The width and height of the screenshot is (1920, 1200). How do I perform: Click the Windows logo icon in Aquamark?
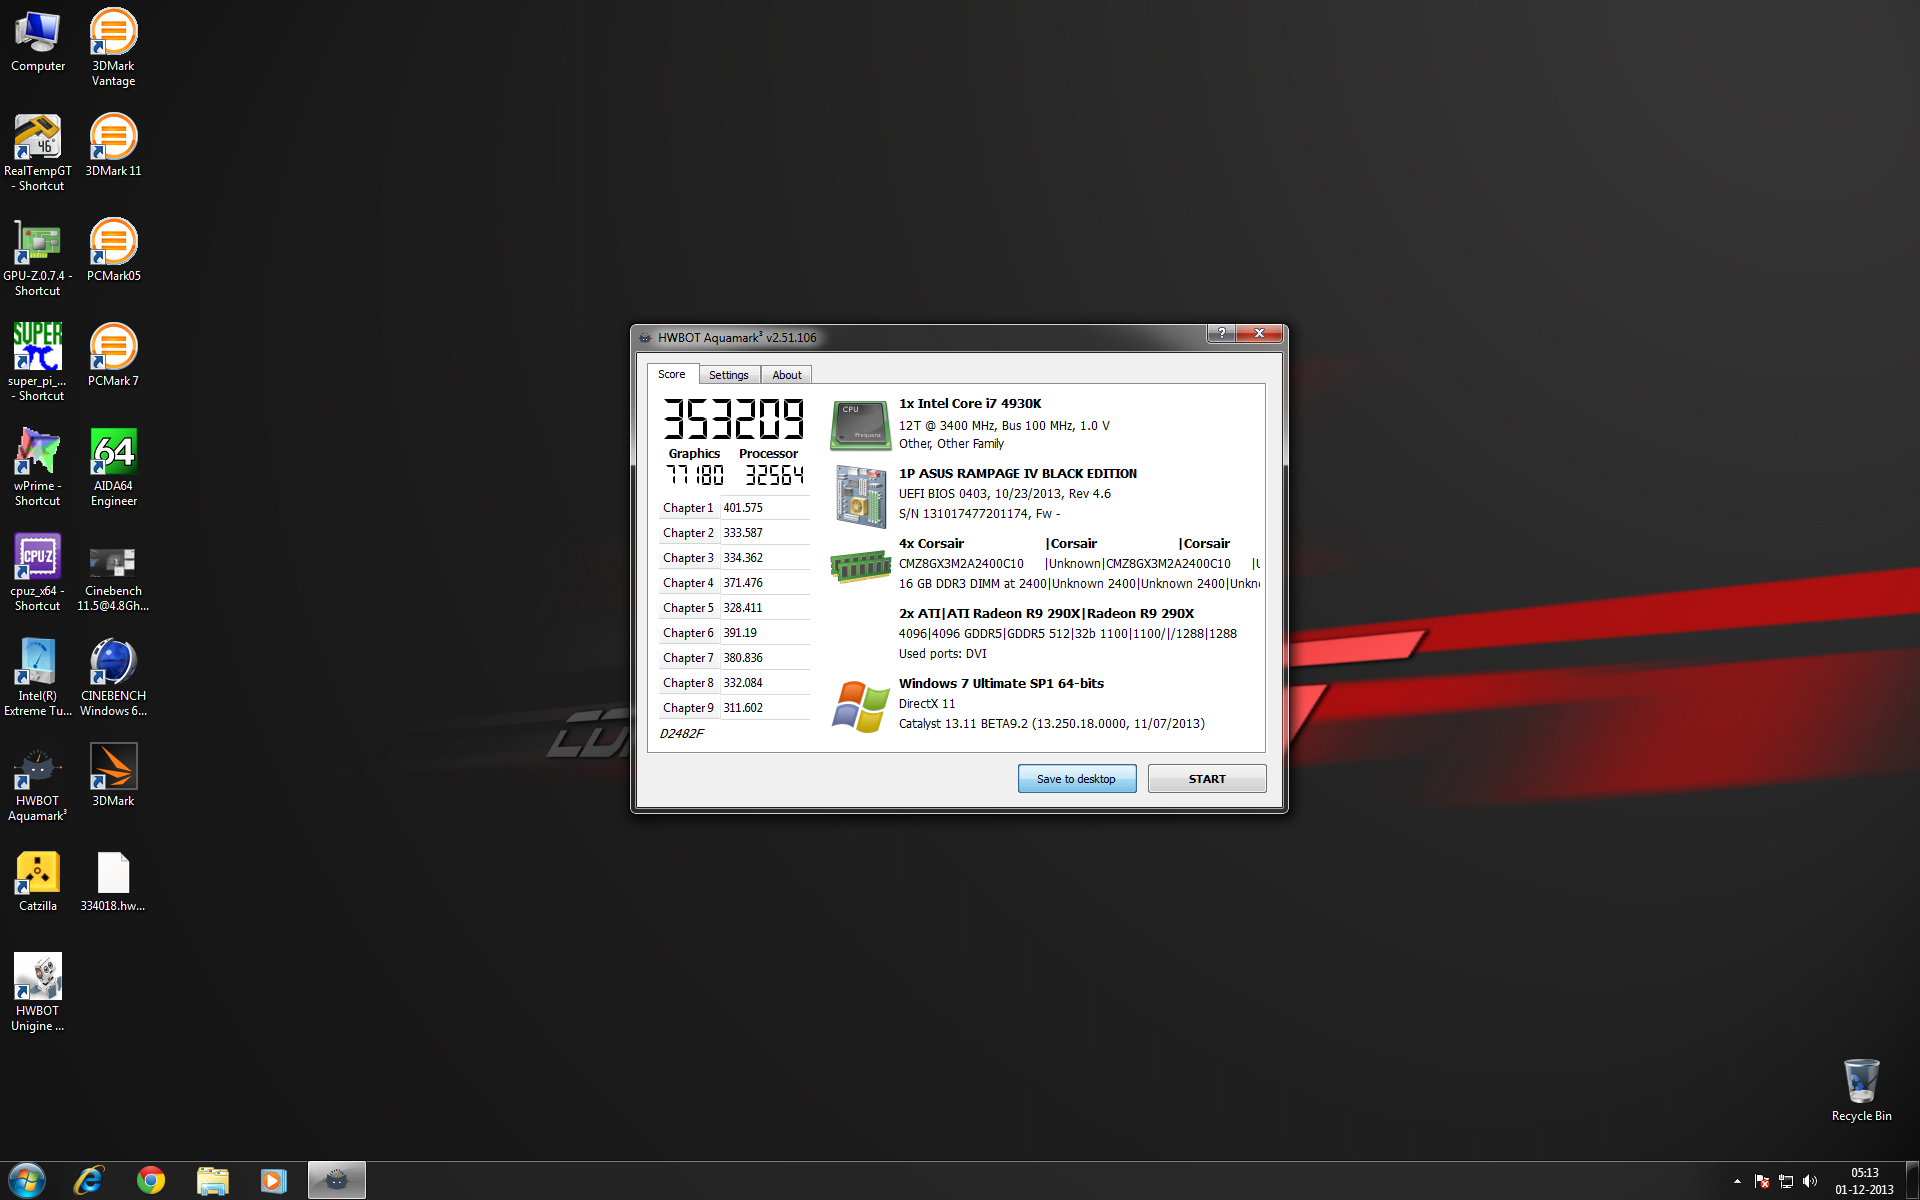pyautogui.click(x=860, y=706)
